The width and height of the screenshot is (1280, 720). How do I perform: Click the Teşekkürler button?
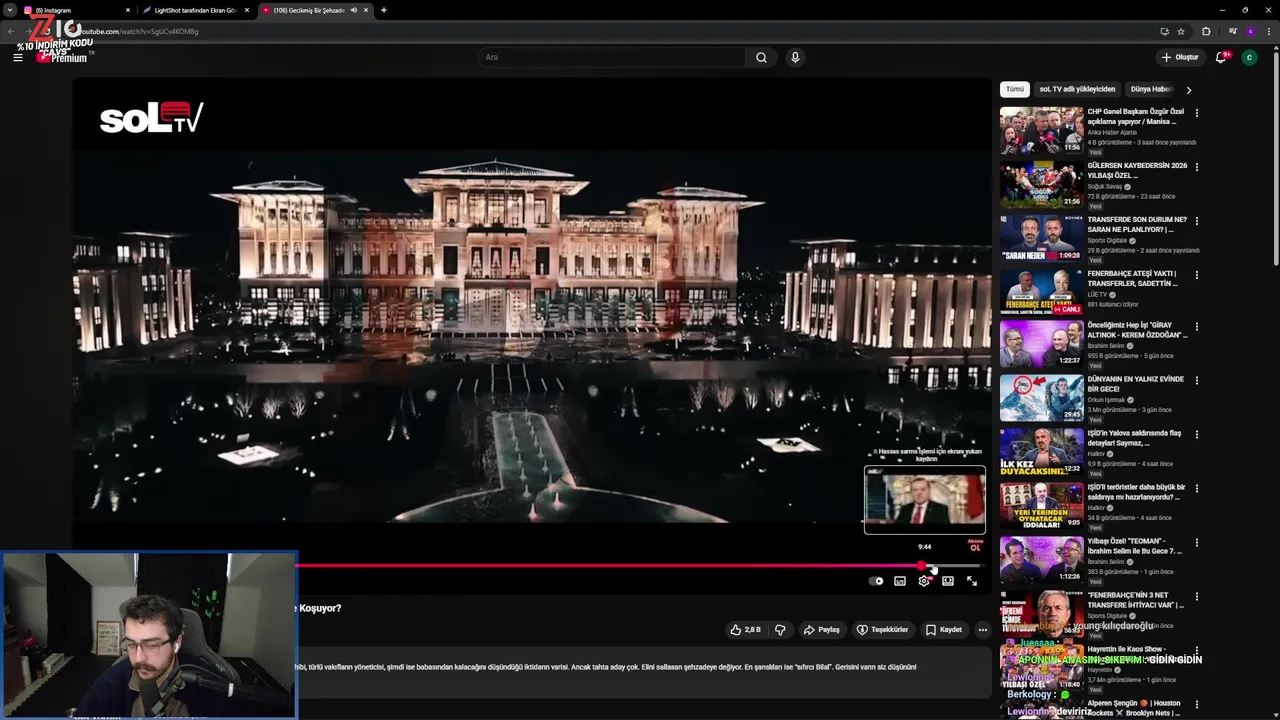click(x=882, y=630)
